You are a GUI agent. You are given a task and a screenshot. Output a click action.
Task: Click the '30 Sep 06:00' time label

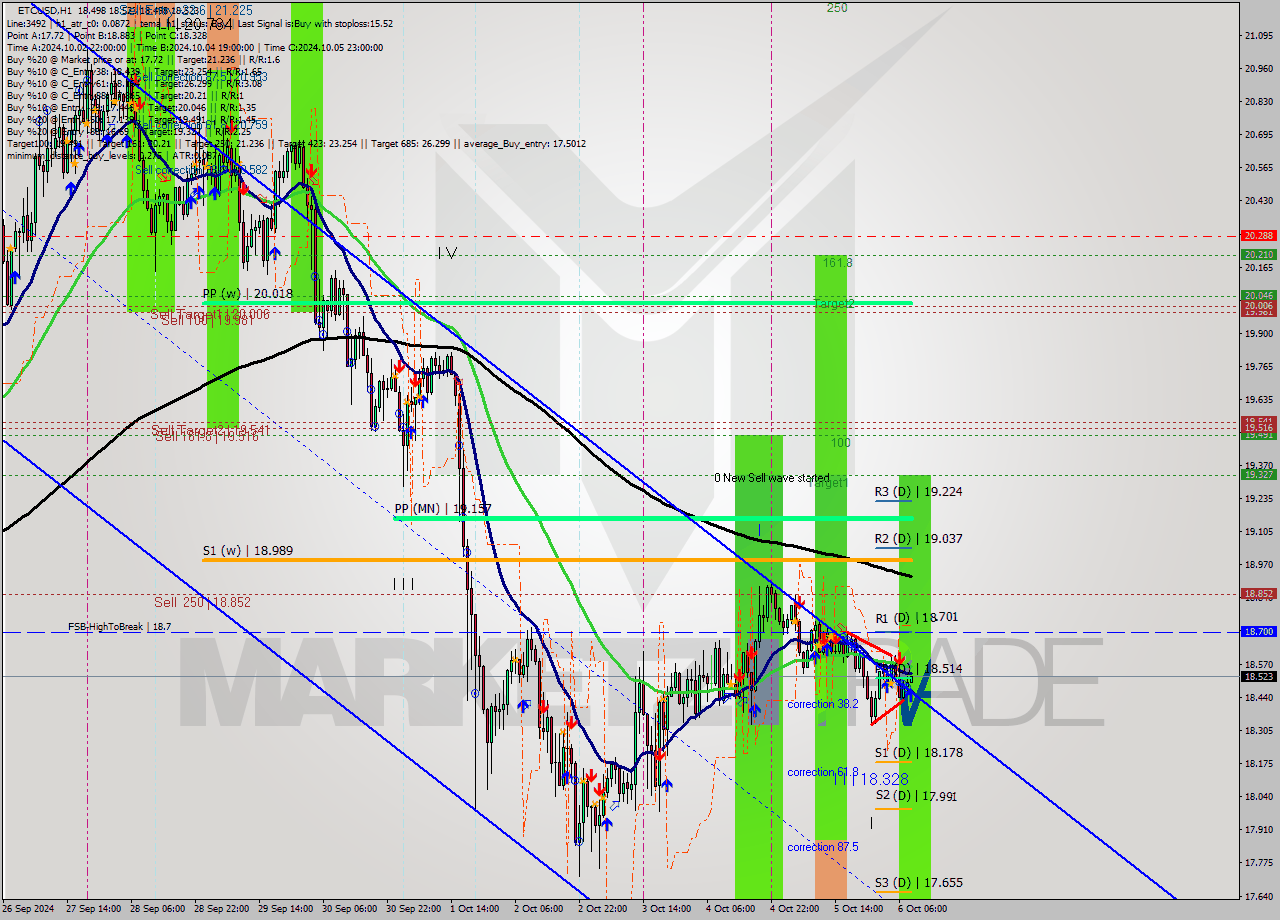(x=348, y=909)
